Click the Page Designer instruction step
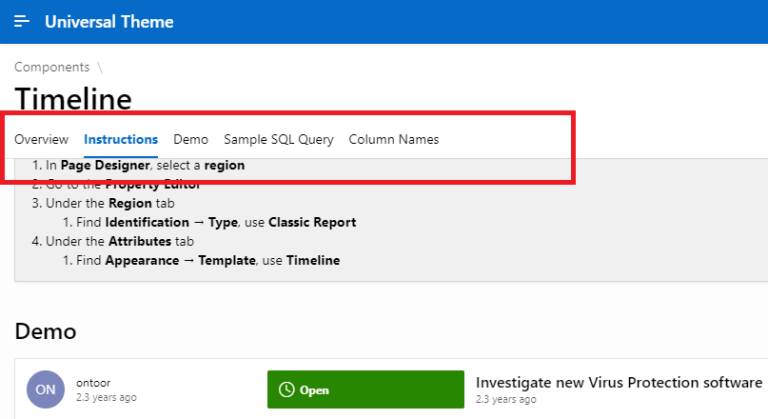 click(138, 165)
